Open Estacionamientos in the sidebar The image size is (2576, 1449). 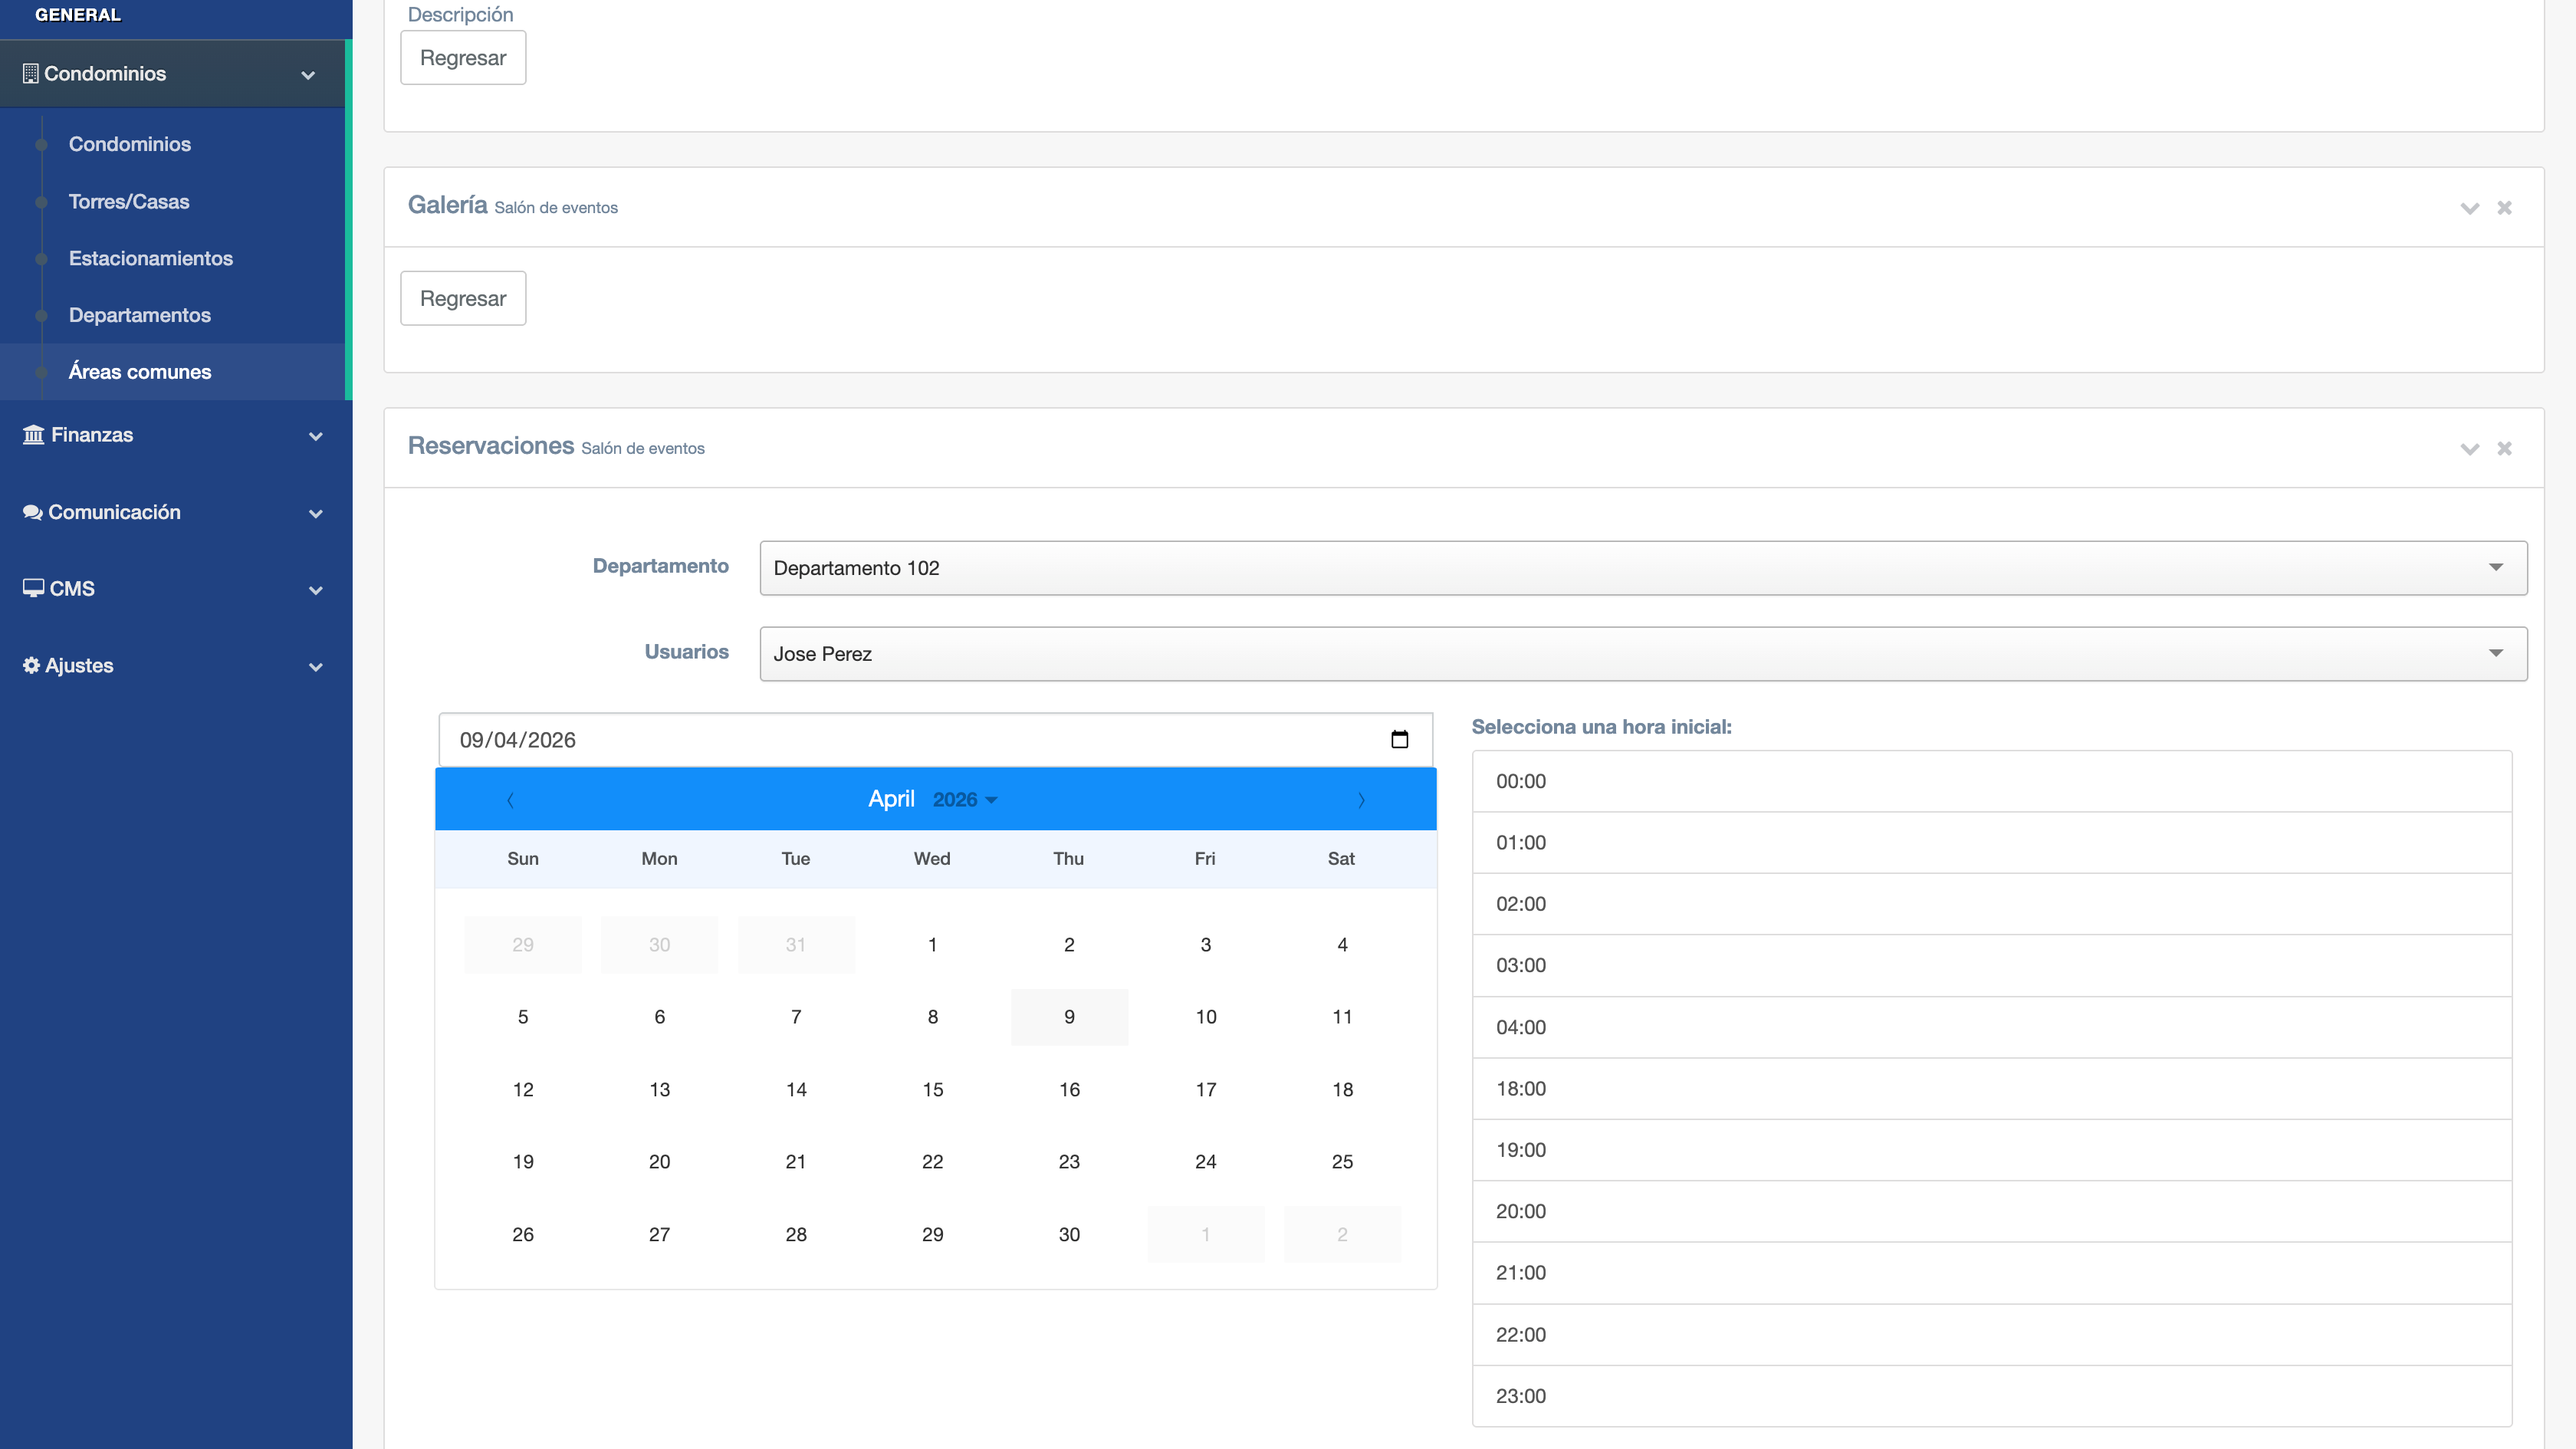coord(150,258)
